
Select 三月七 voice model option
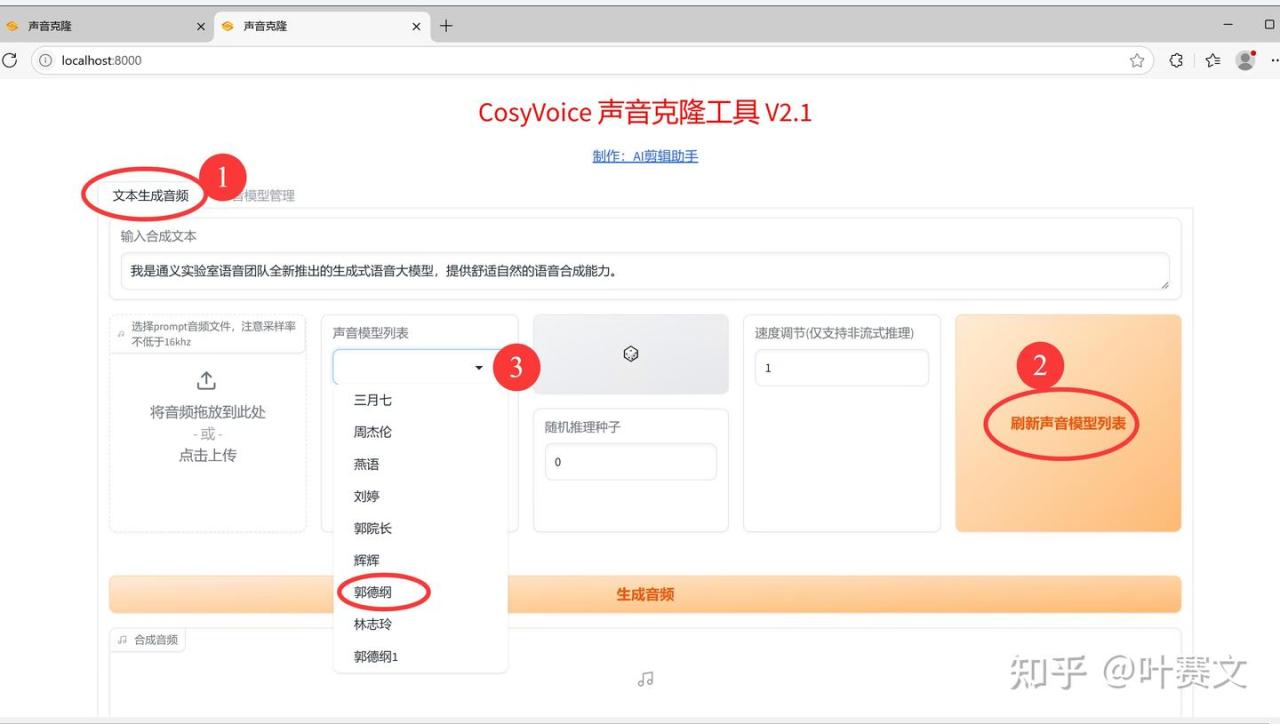(373, 400)
